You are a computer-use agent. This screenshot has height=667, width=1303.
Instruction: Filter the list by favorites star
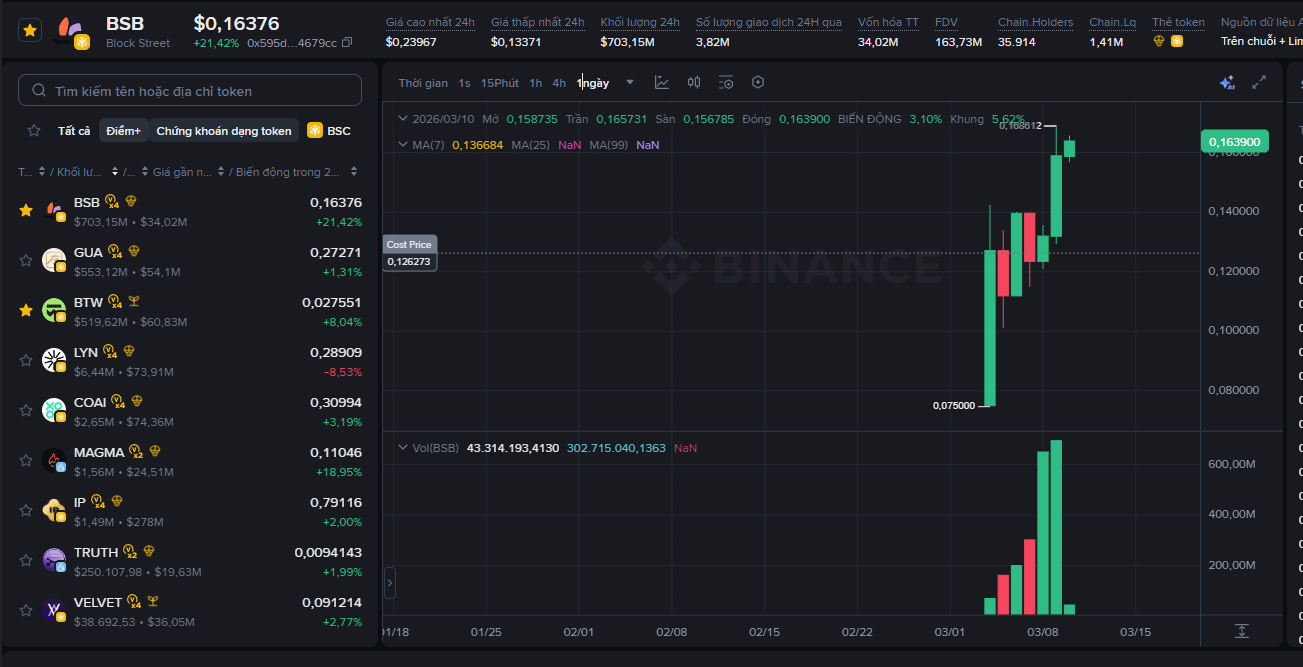tap(34, 130)
